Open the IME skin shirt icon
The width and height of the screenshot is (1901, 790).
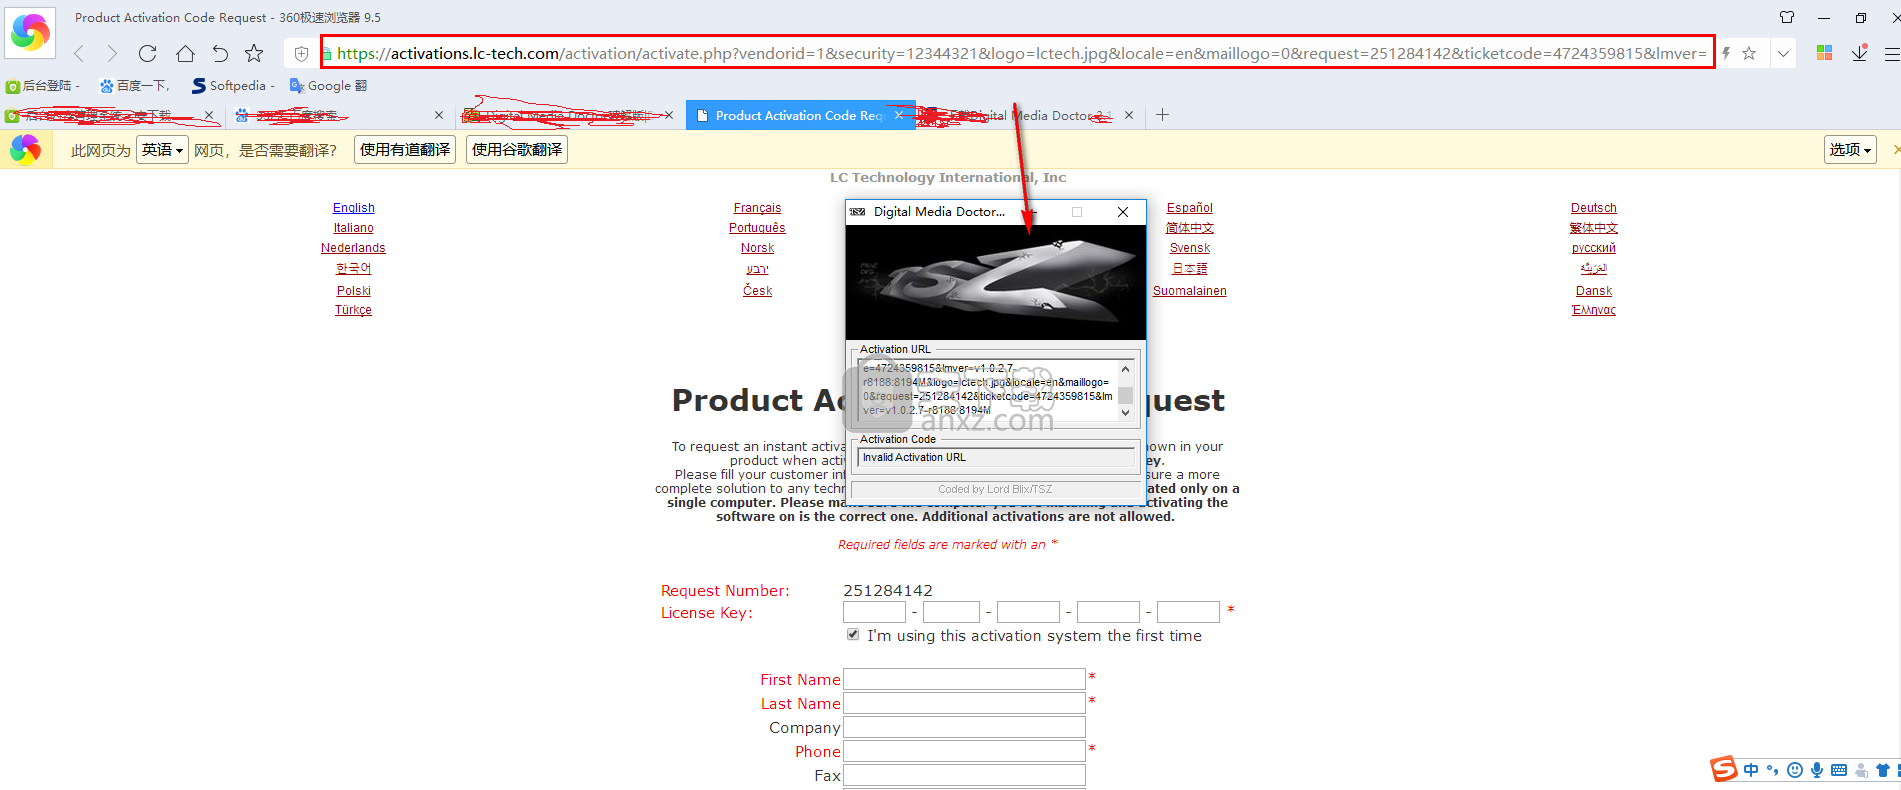[x=1883, y=770]
